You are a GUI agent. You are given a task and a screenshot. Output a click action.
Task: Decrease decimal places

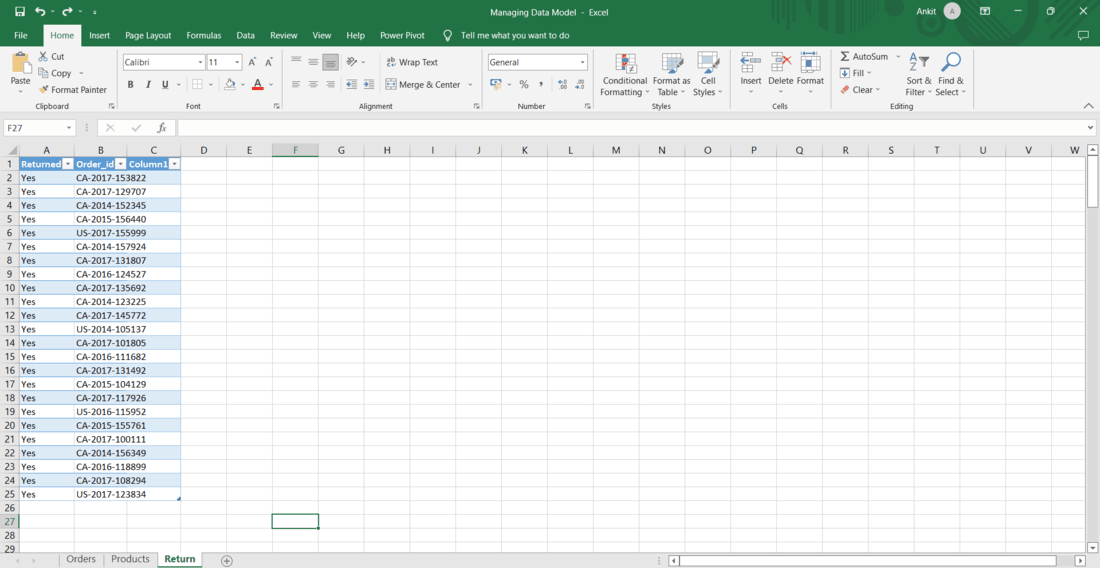(579, 84)
